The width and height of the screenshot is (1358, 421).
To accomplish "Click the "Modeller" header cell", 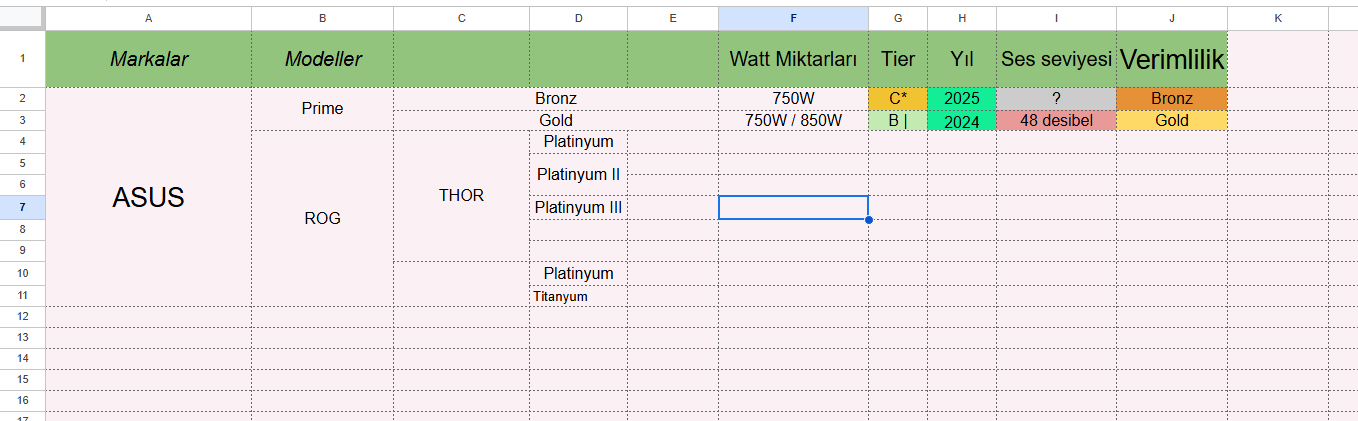I will (x=322, y=59).
